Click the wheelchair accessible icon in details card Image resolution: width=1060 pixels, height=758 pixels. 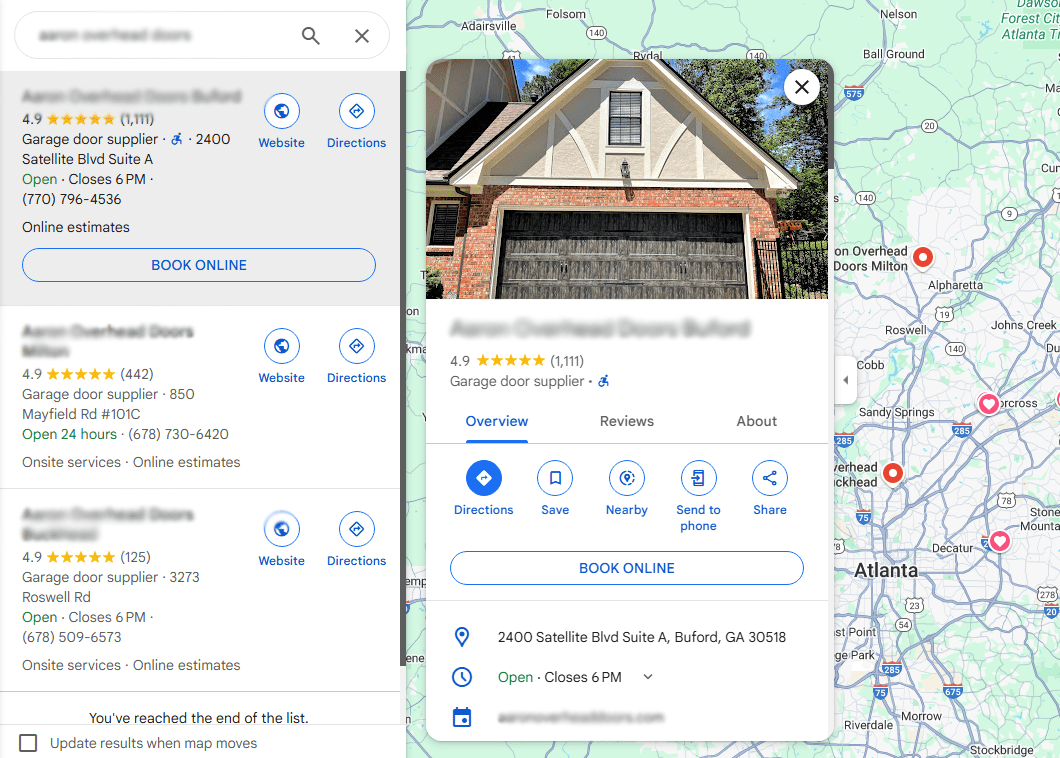(604, 381)
